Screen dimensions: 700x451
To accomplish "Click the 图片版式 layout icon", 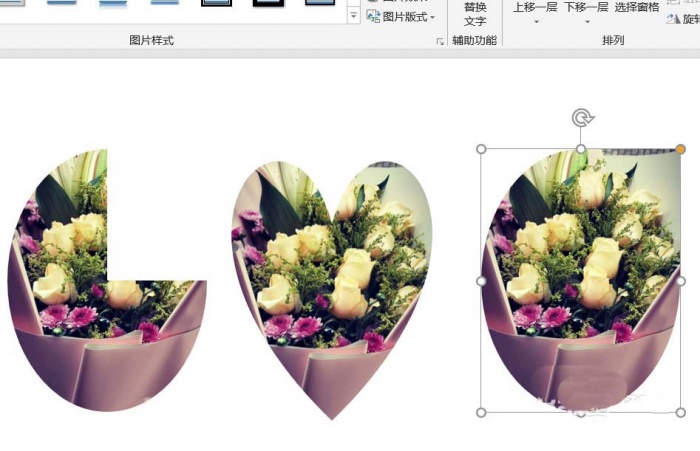I will [x=373, y=17].
